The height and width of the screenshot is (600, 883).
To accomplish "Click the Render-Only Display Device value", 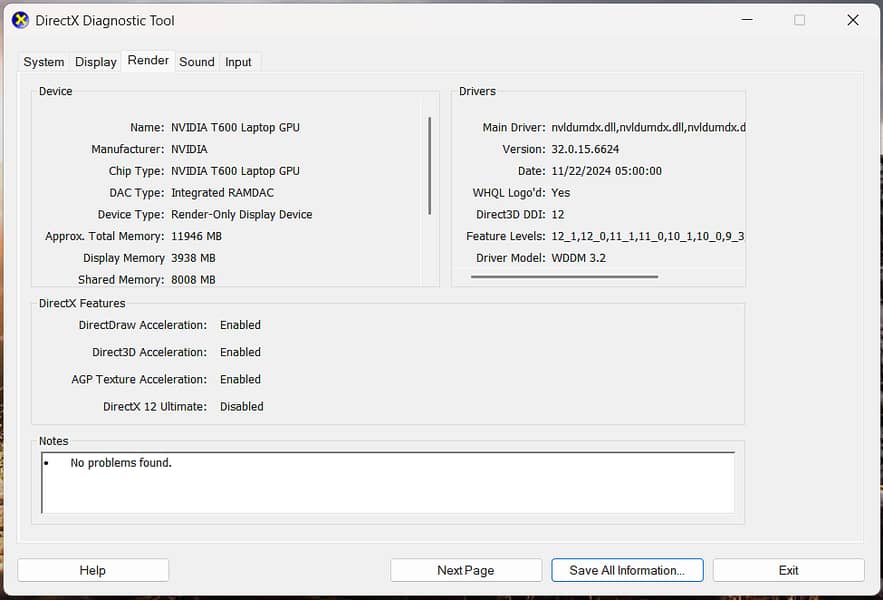I will click(x=242, y=214).
